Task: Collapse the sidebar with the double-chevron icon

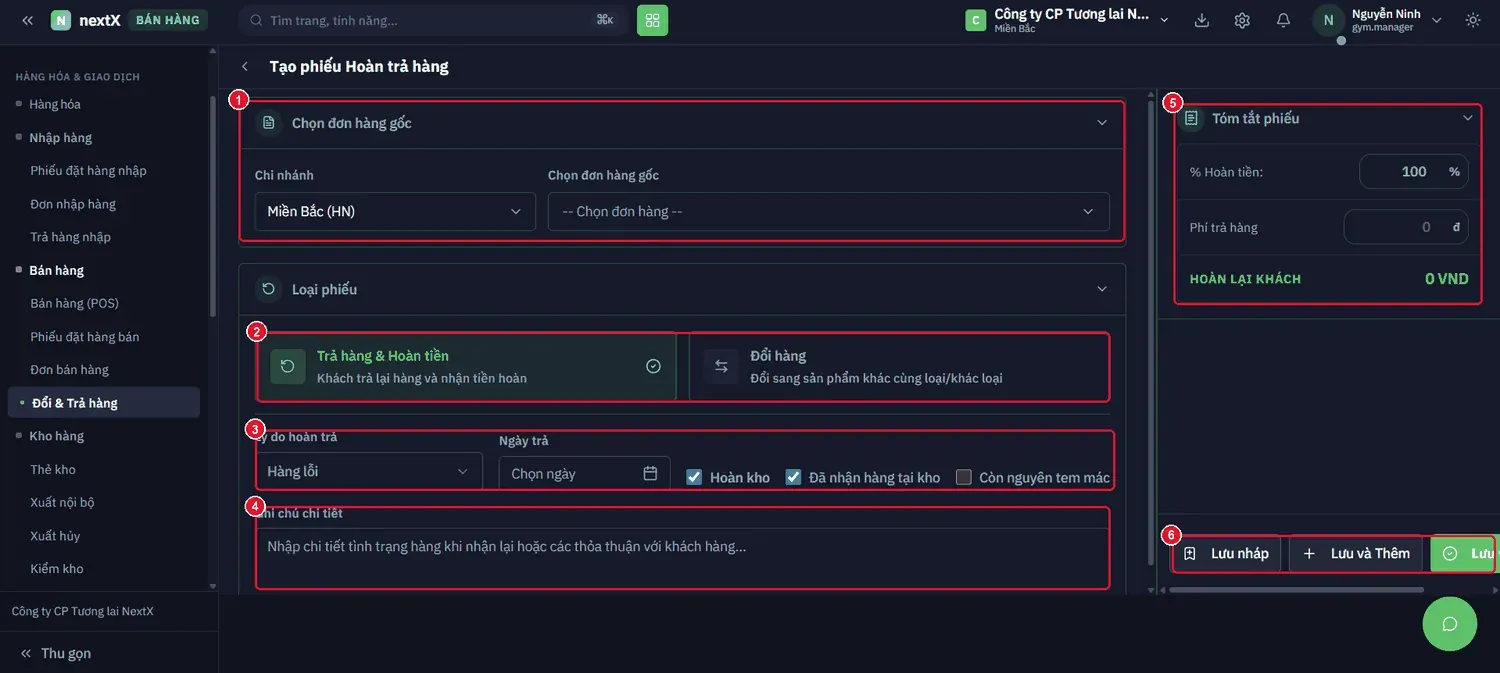Action: pos(27,20)
